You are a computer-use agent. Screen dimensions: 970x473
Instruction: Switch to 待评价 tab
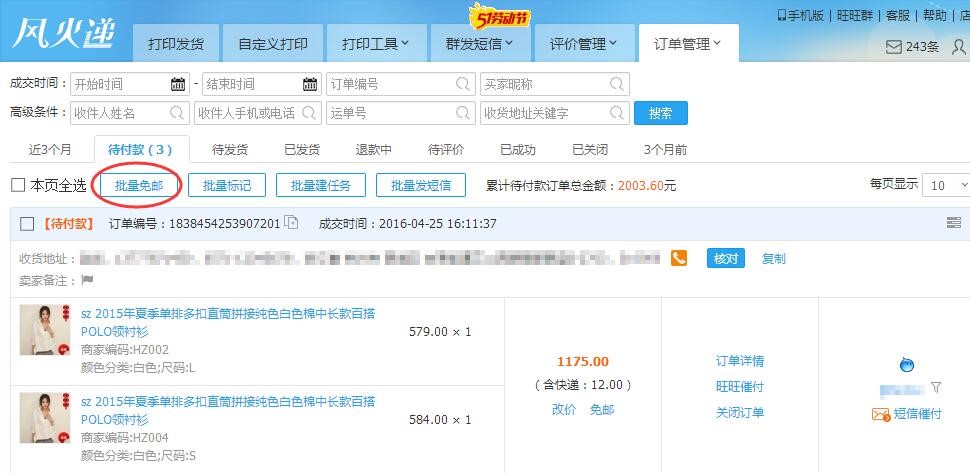(446, 150)
